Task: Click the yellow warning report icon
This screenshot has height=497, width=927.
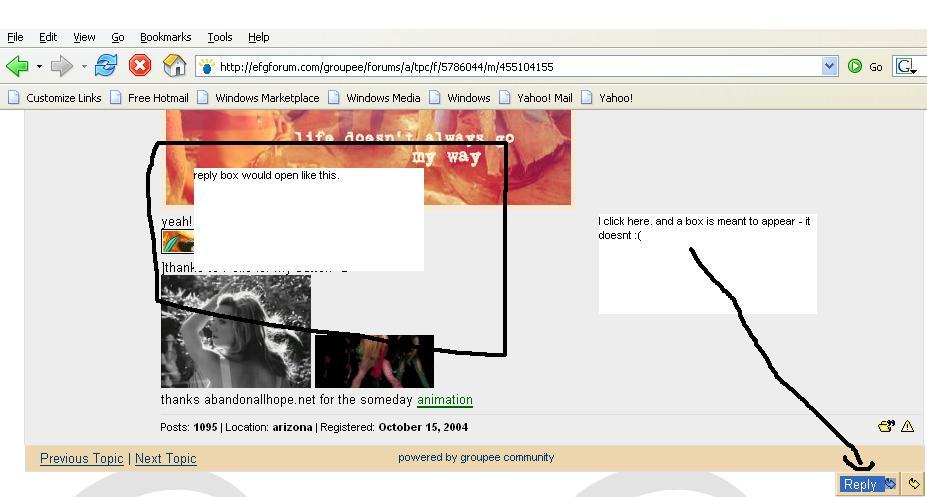Action: pyautogui.click(x=907, y=427)
